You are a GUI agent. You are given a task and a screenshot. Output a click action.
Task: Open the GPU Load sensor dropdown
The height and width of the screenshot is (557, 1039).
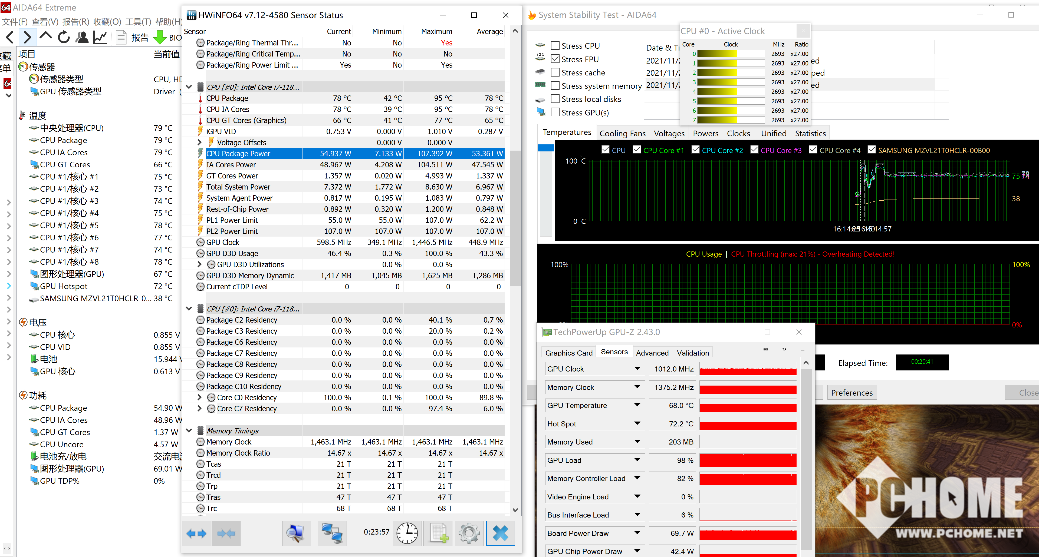coord(637,460)
